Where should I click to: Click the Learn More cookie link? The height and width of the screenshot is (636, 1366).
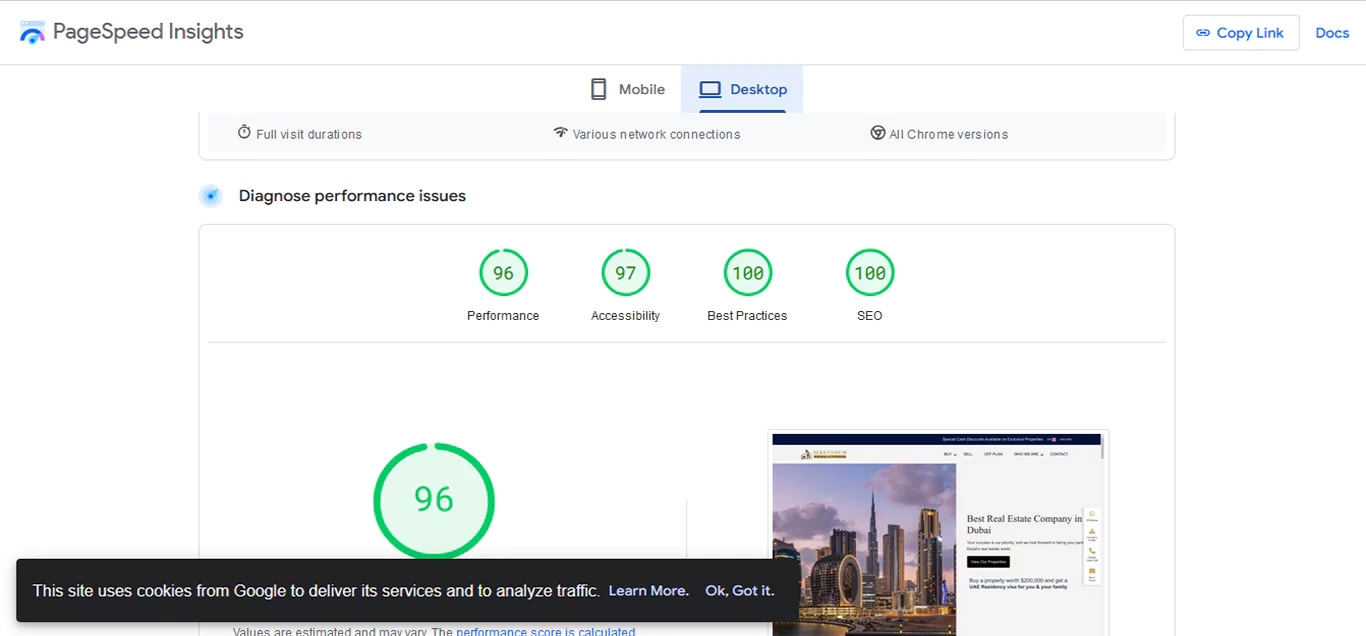[648, 590]
